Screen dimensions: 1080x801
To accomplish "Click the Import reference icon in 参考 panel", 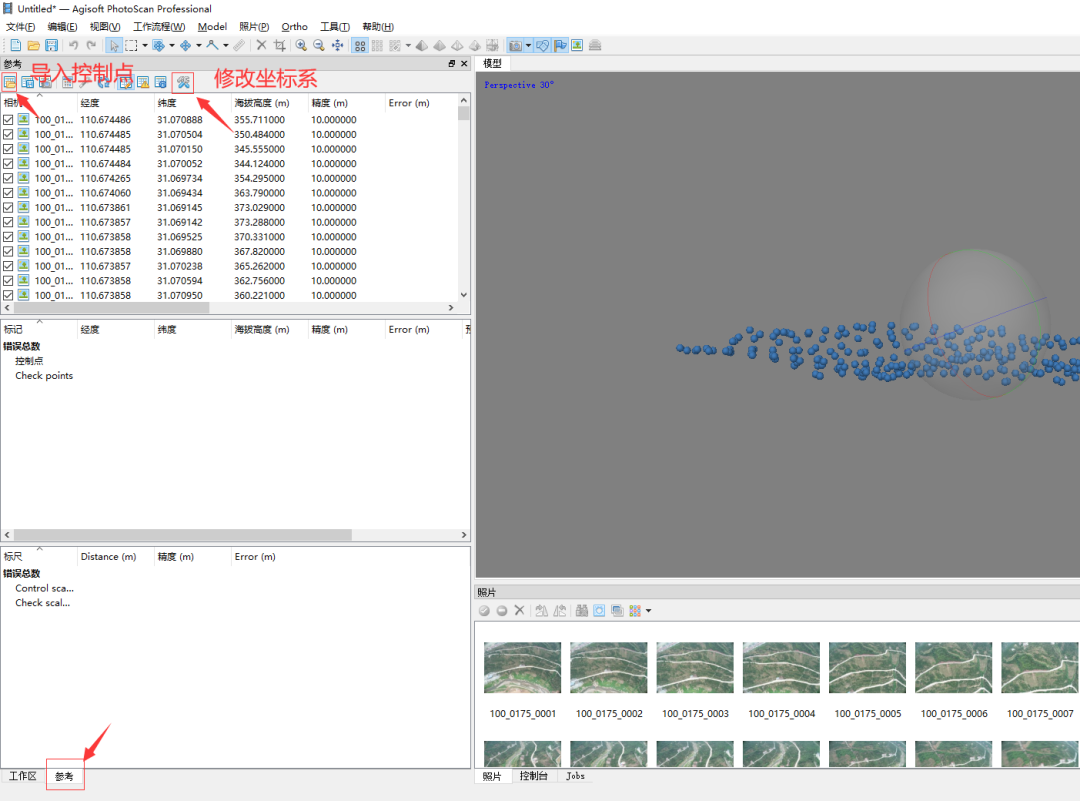I will tap(9, 83).
